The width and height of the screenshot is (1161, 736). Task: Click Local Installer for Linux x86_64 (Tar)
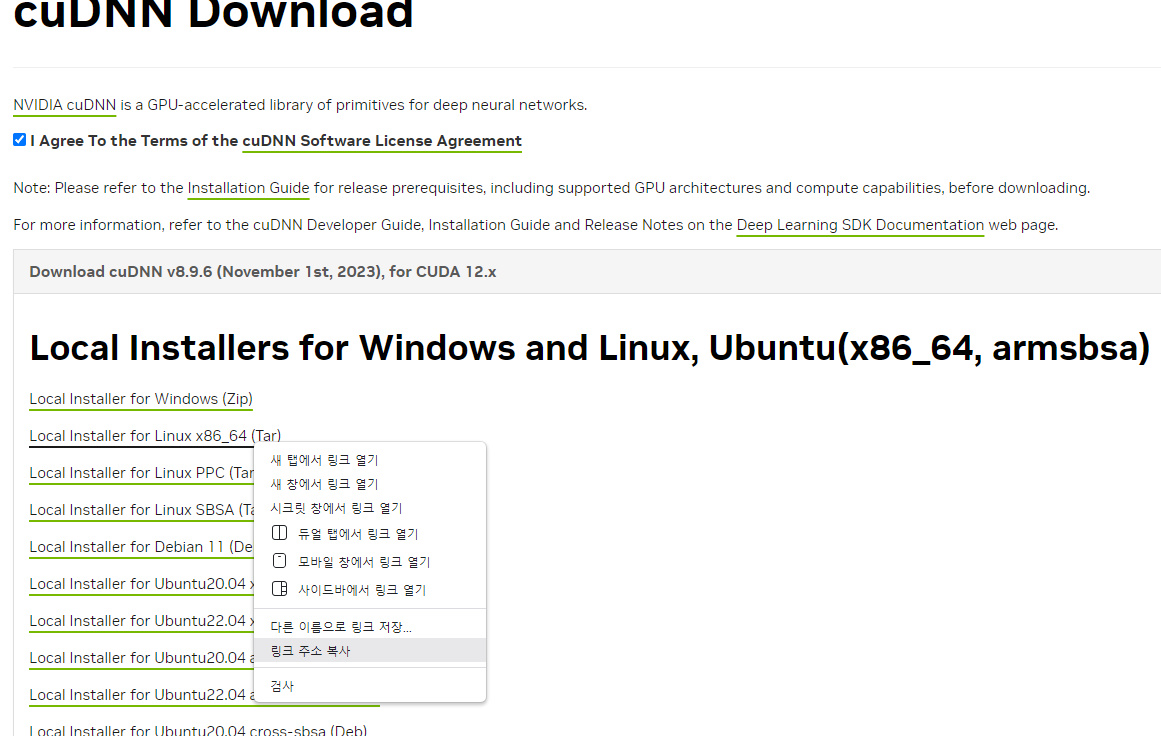click(x=155, y=436)
